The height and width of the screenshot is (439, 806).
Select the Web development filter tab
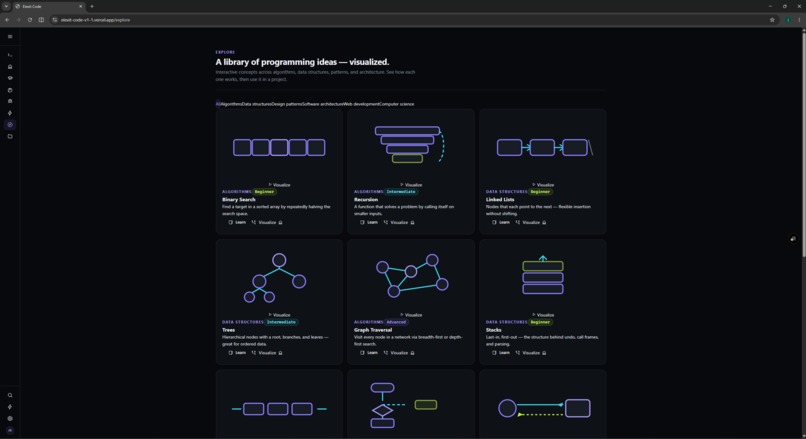(x=361, y=104)
